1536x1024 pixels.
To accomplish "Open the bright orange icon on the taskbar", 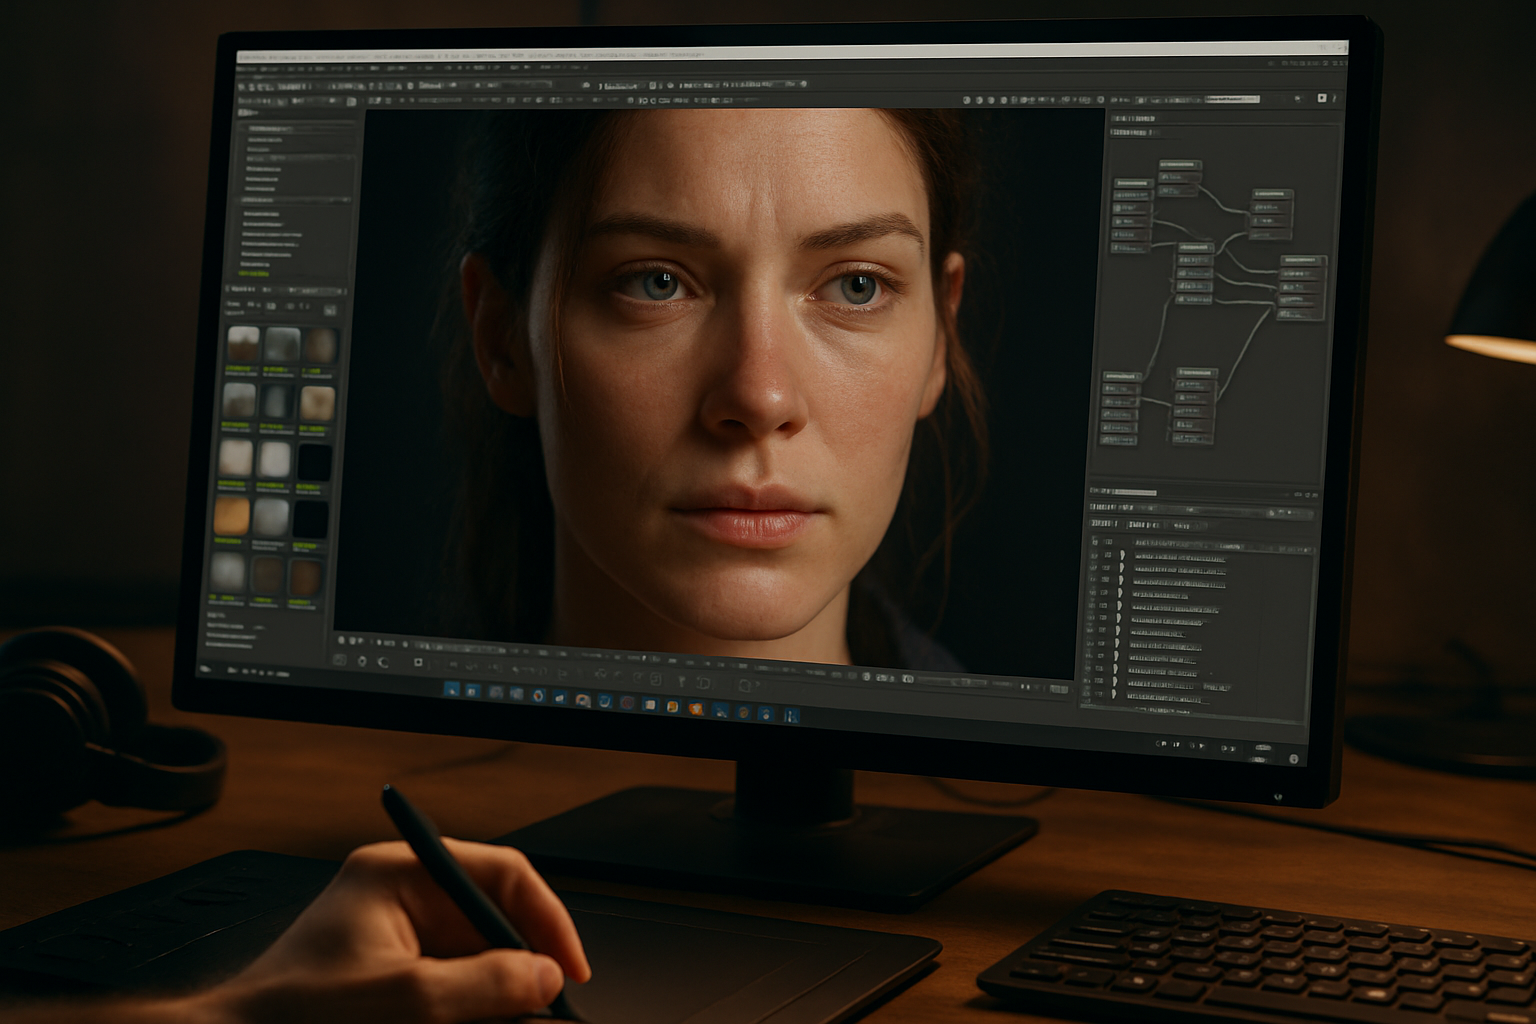I will (695, 709).
